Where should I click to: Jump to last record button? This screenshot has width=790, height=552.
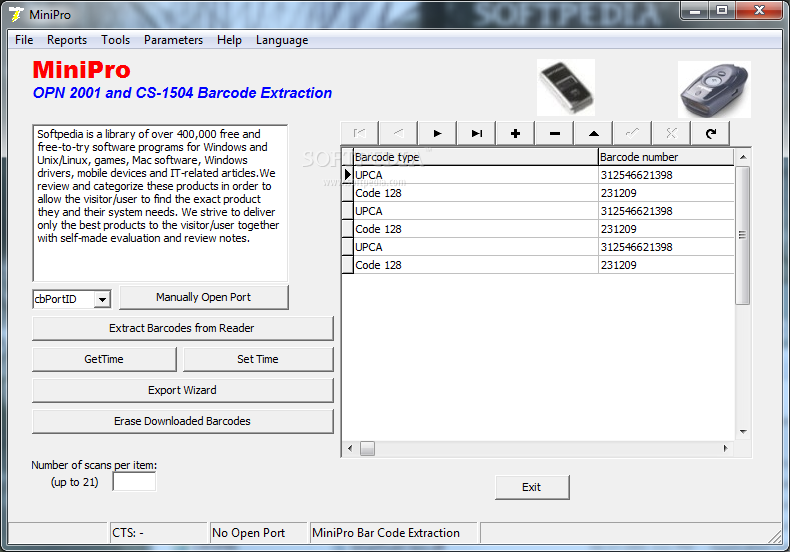pyautogui.click(x=477, y=133)
